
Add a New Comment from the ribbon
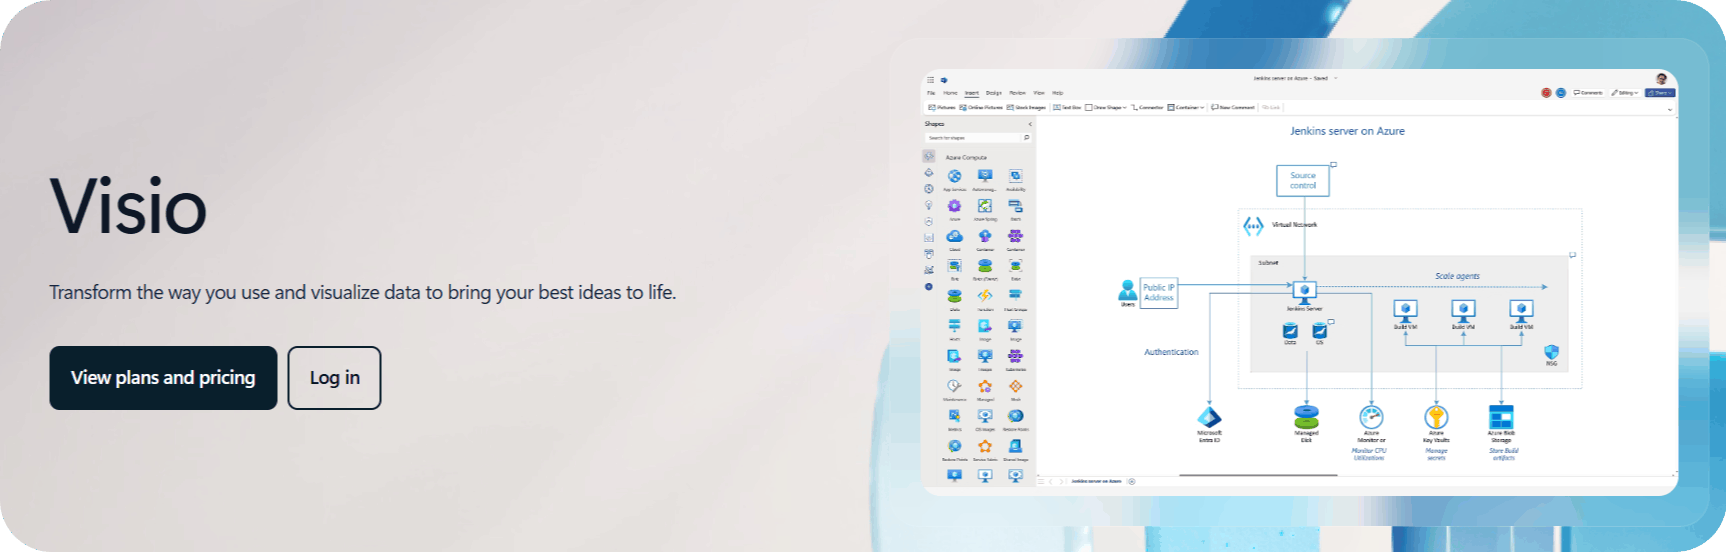point(1233,107)
